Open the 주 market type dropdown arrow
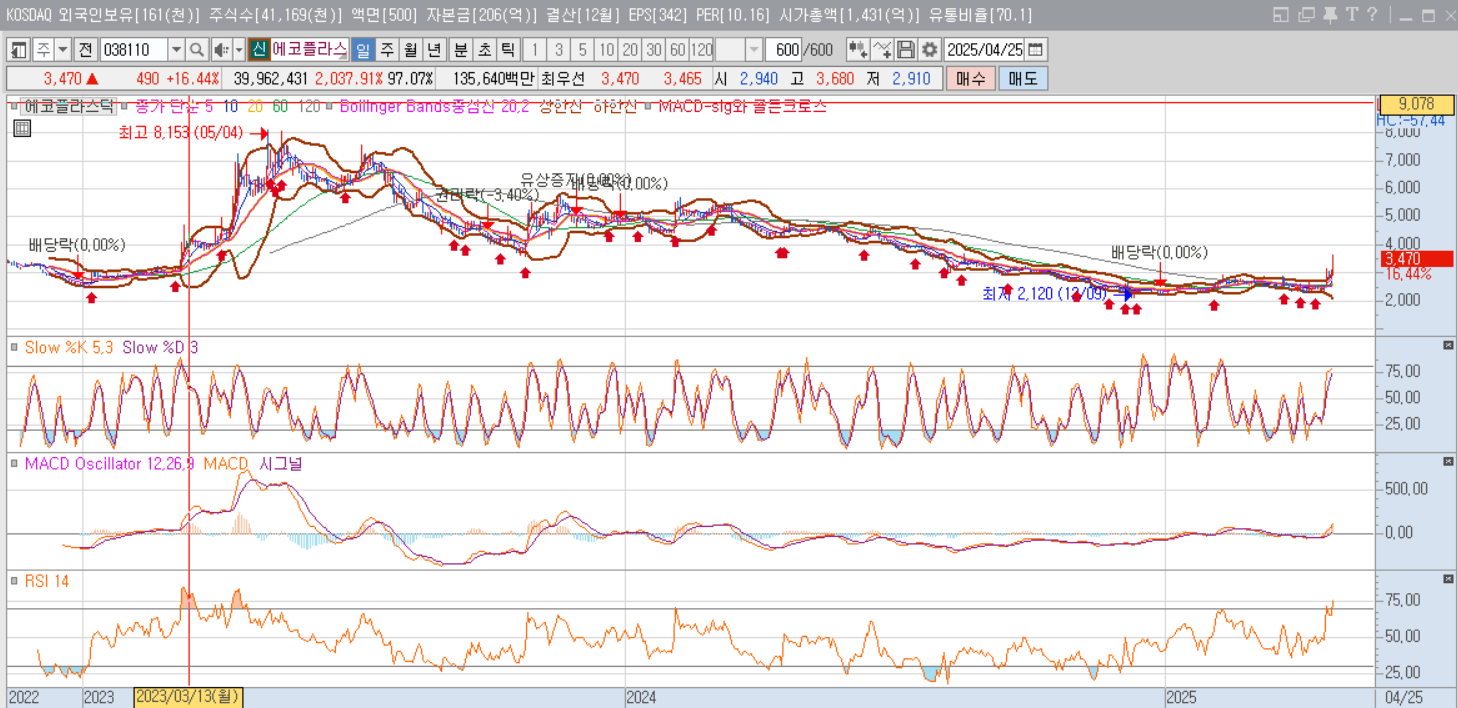Screen dimensions: 1458x708 point(63,50)
